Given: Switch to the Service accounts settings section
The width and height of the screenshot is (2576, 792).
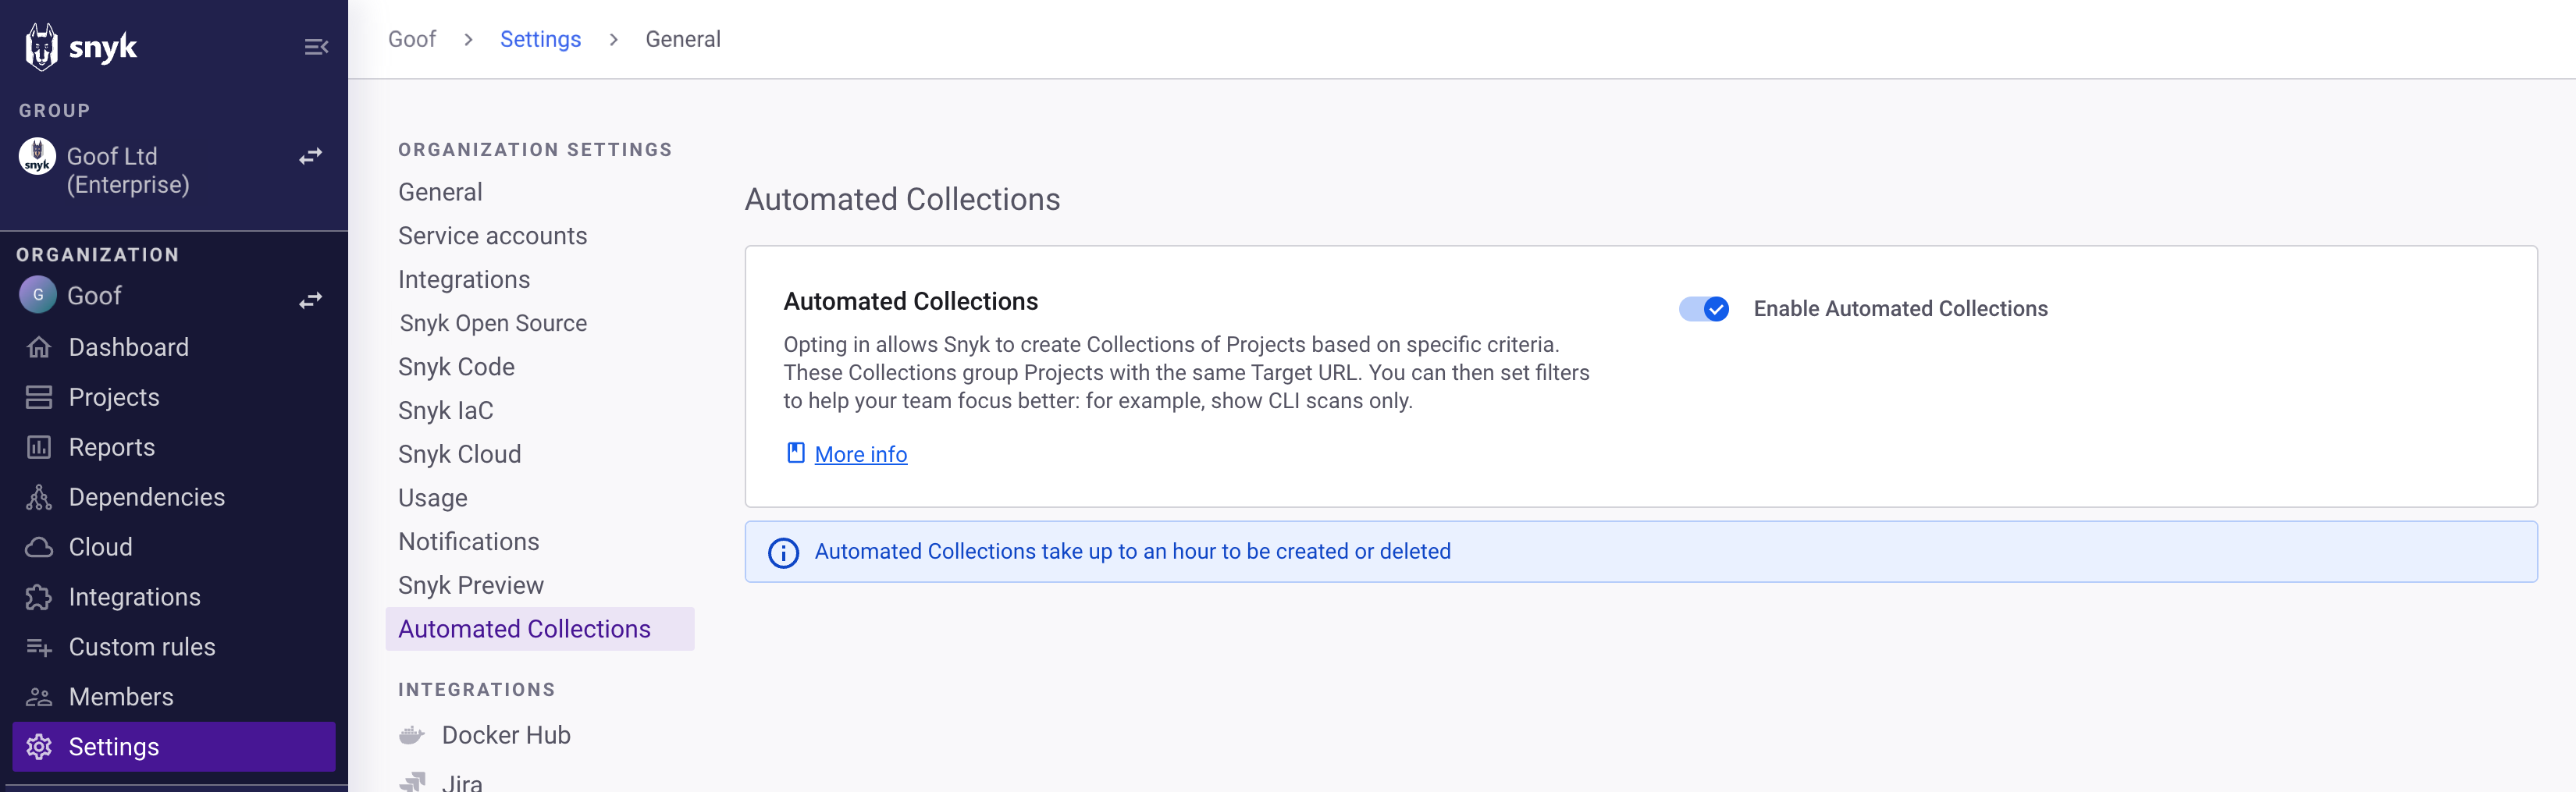Looking at the screenshot, I should click(x=492, y=236).
